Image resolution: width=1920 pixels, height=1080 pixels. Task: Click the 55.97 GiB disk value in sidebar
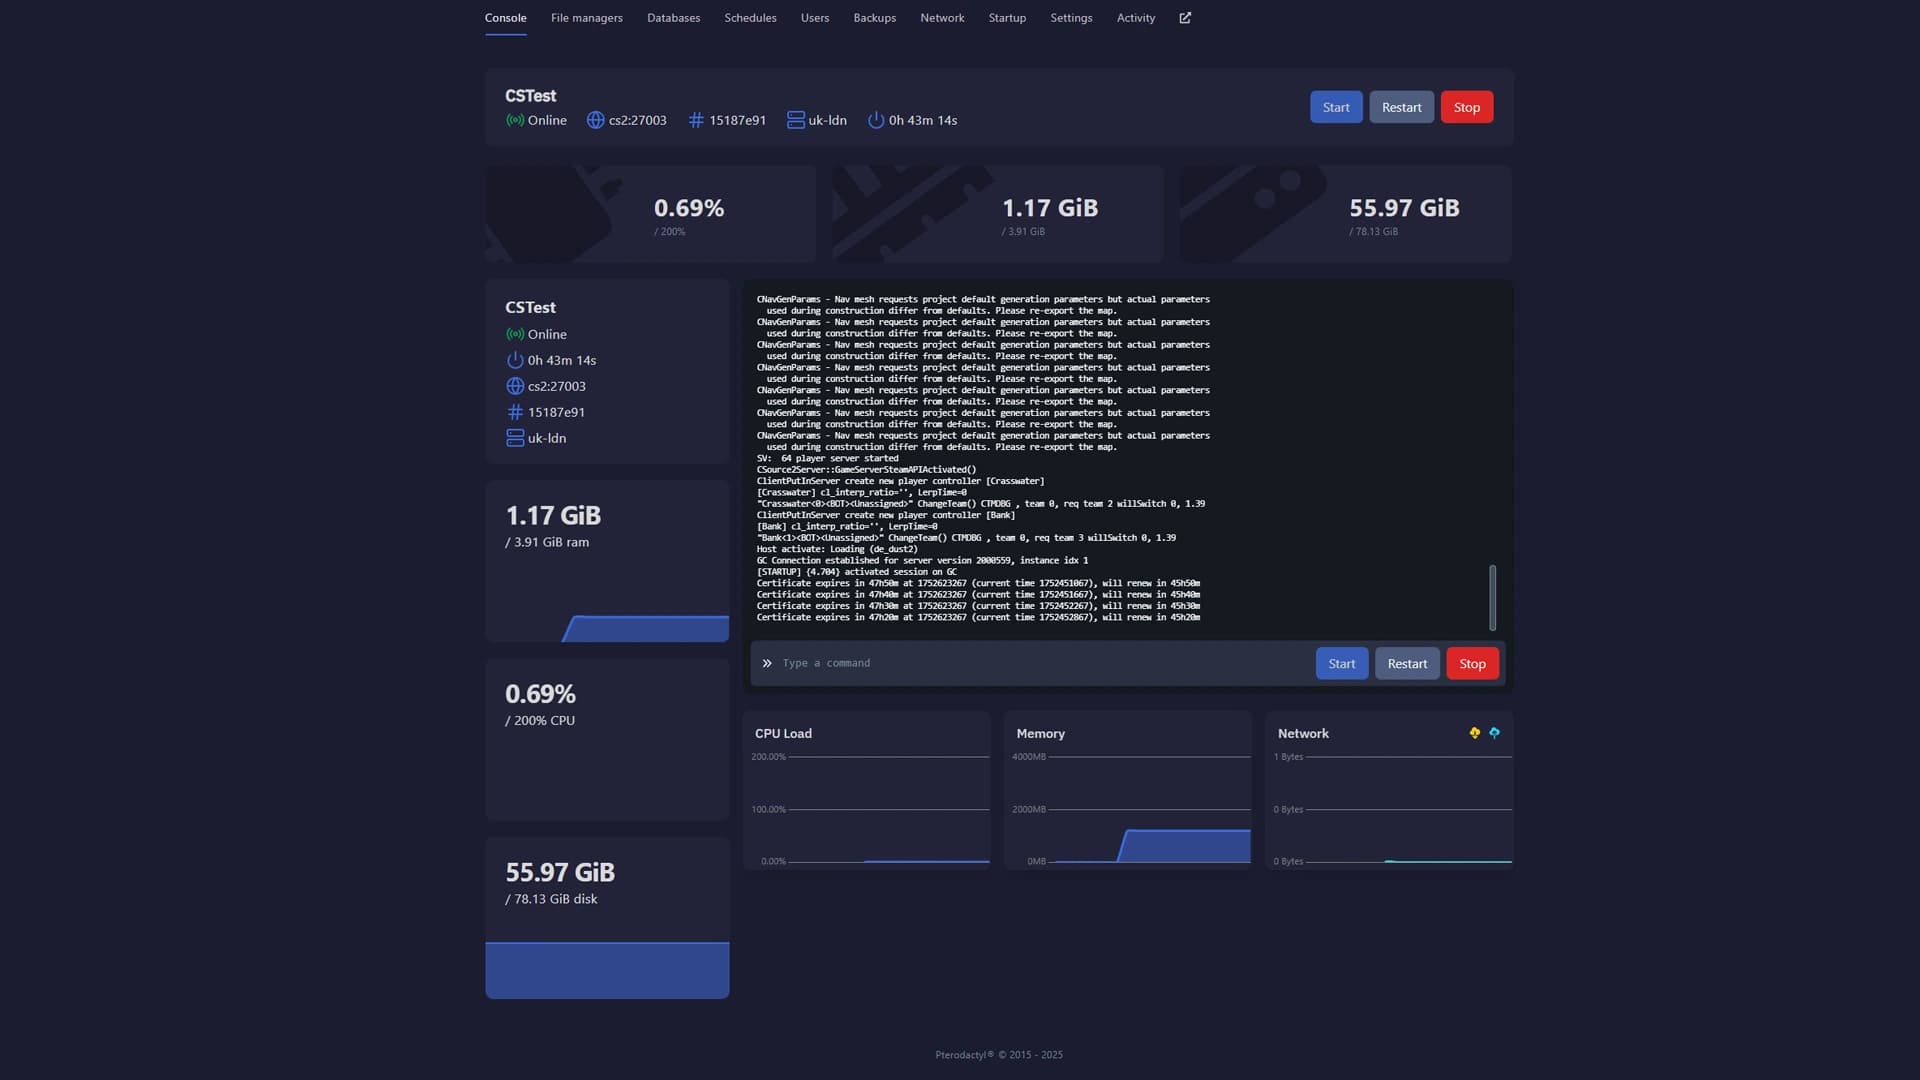[x=560, y=872]
